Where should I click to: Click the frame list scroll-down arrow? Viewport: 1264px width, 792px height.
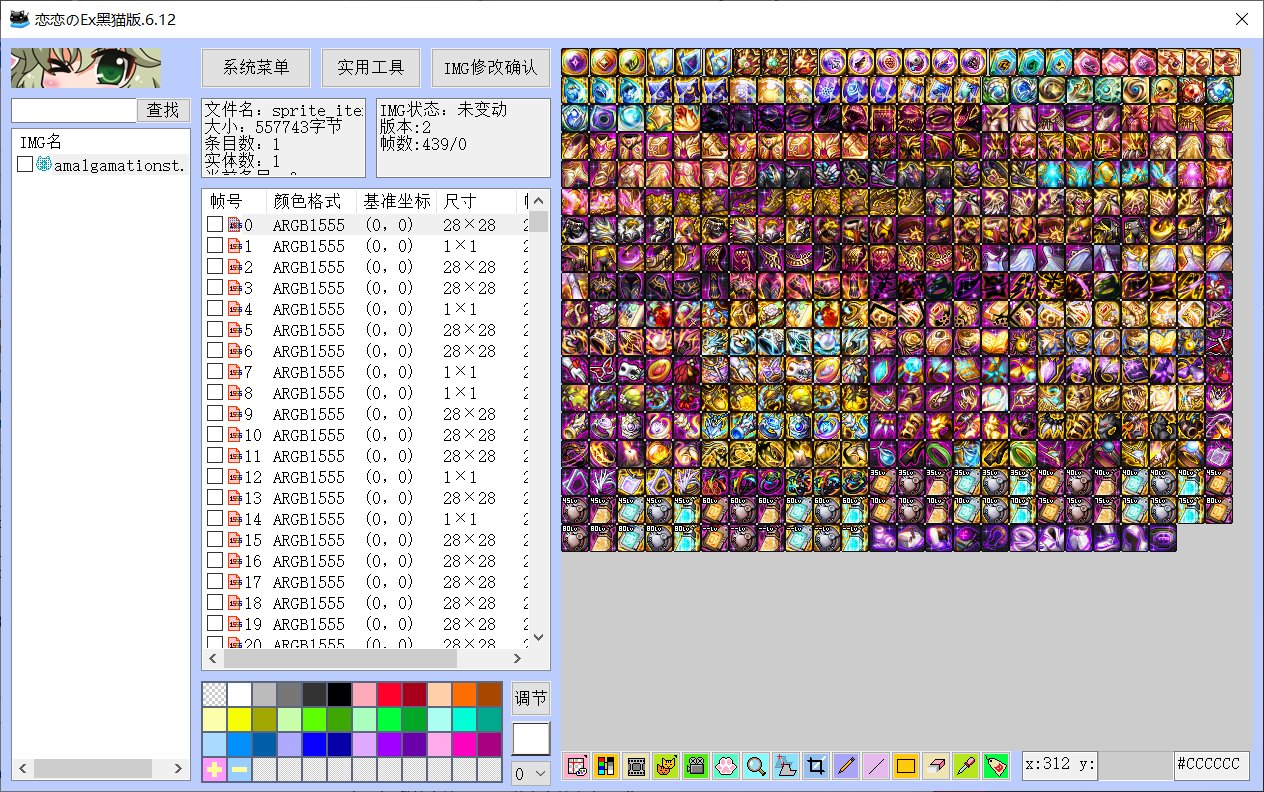point(538,637)
